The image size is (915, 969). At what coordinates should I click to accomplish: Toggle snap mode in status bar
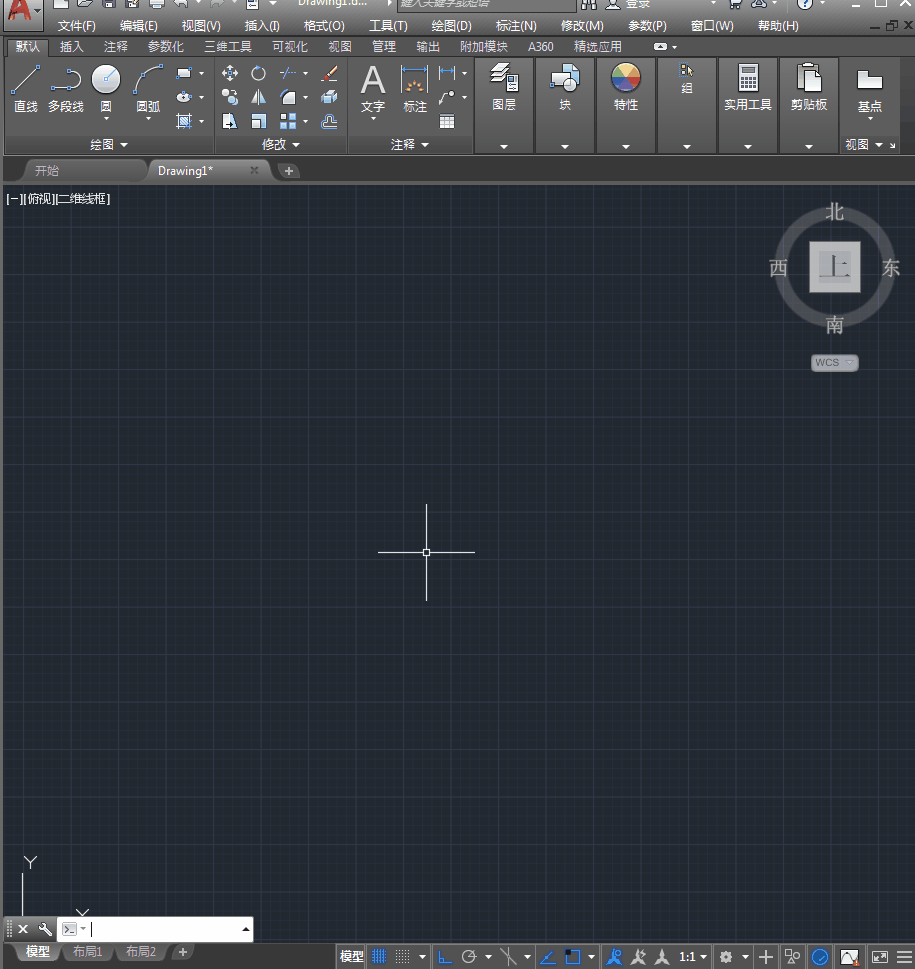(402, 957)
